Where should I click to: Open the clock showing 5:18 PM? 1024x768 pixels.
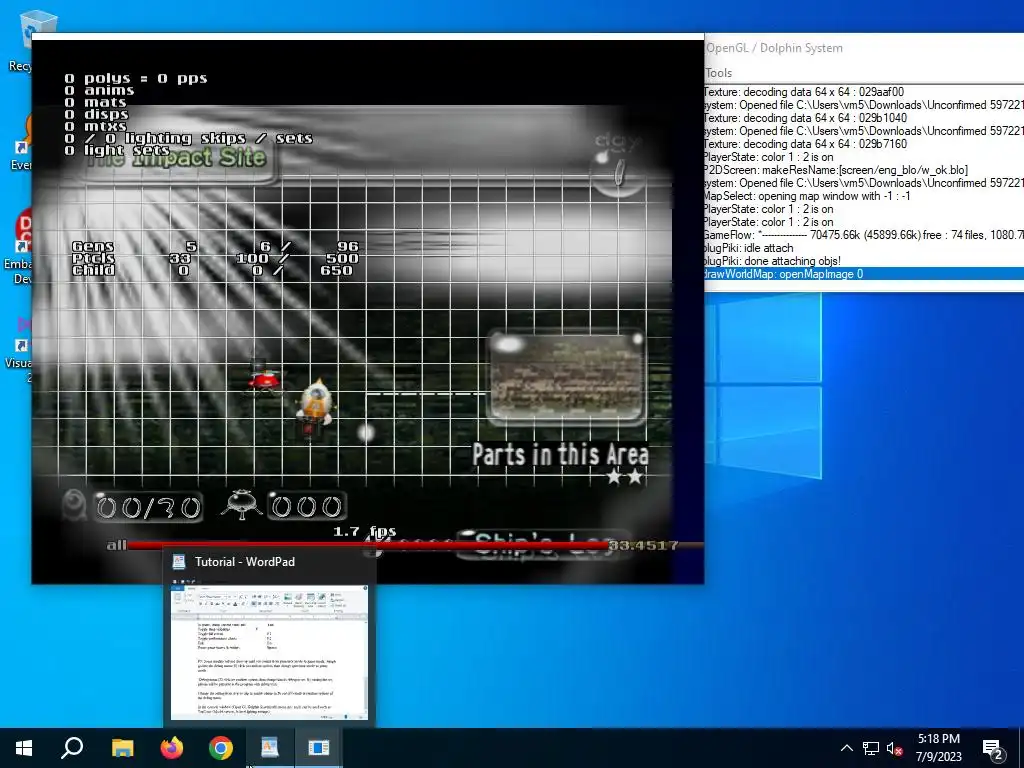(938, 748)
